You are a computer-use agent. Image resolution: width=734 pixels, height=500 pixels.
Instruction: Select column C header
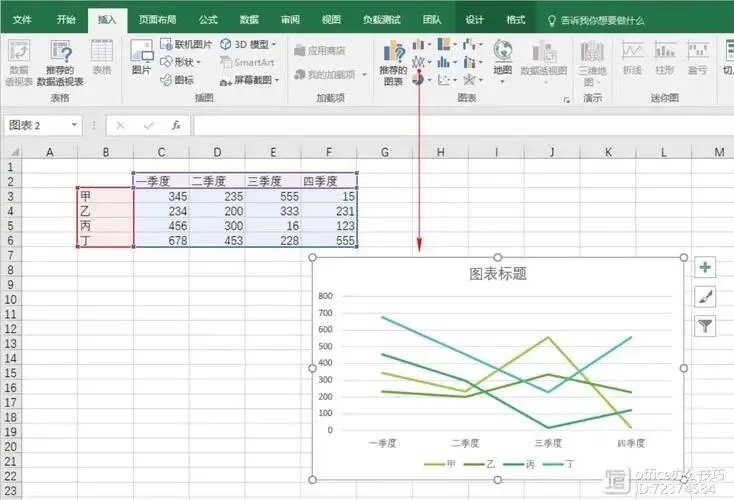click(x=161, y=152)
